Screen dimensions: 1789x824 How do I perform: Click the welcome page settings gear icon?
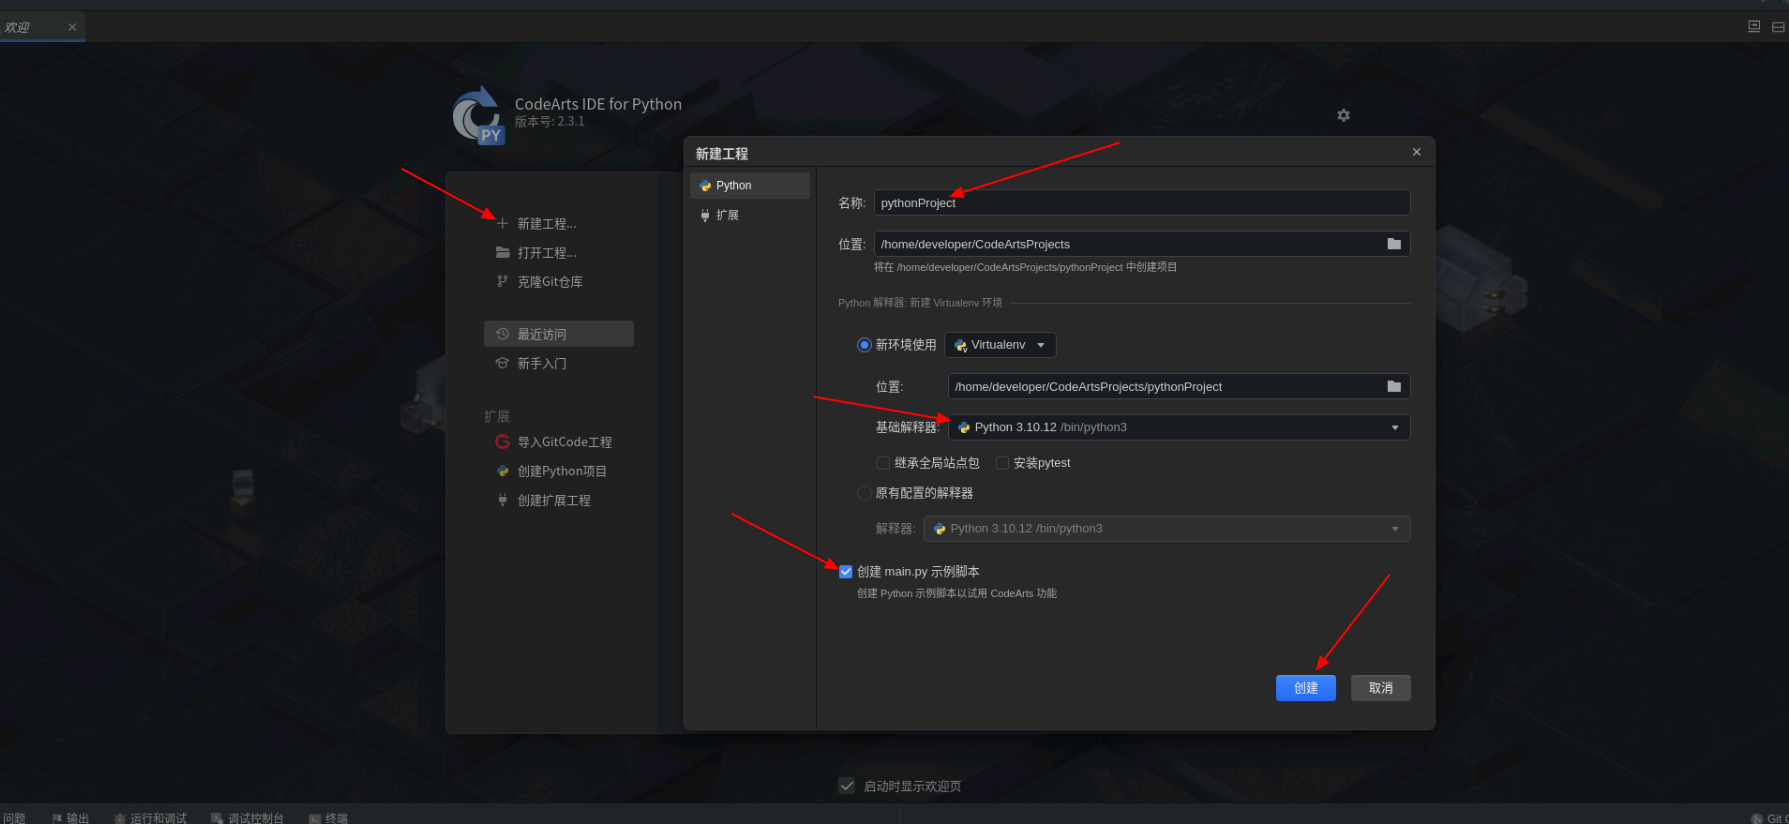[1343, 115]
